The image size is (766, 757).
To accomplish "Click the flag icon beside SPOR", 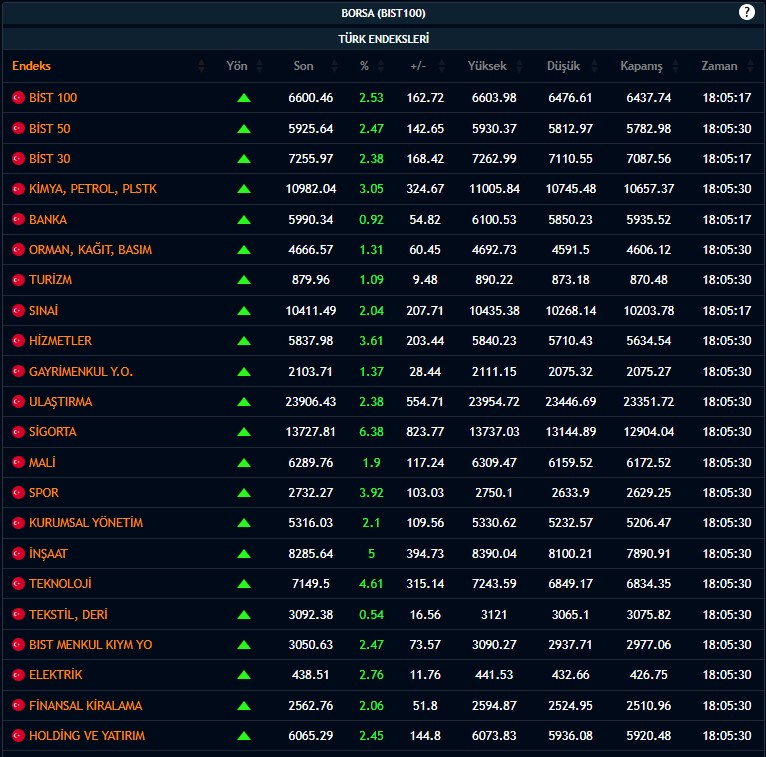I will point(18,493).
